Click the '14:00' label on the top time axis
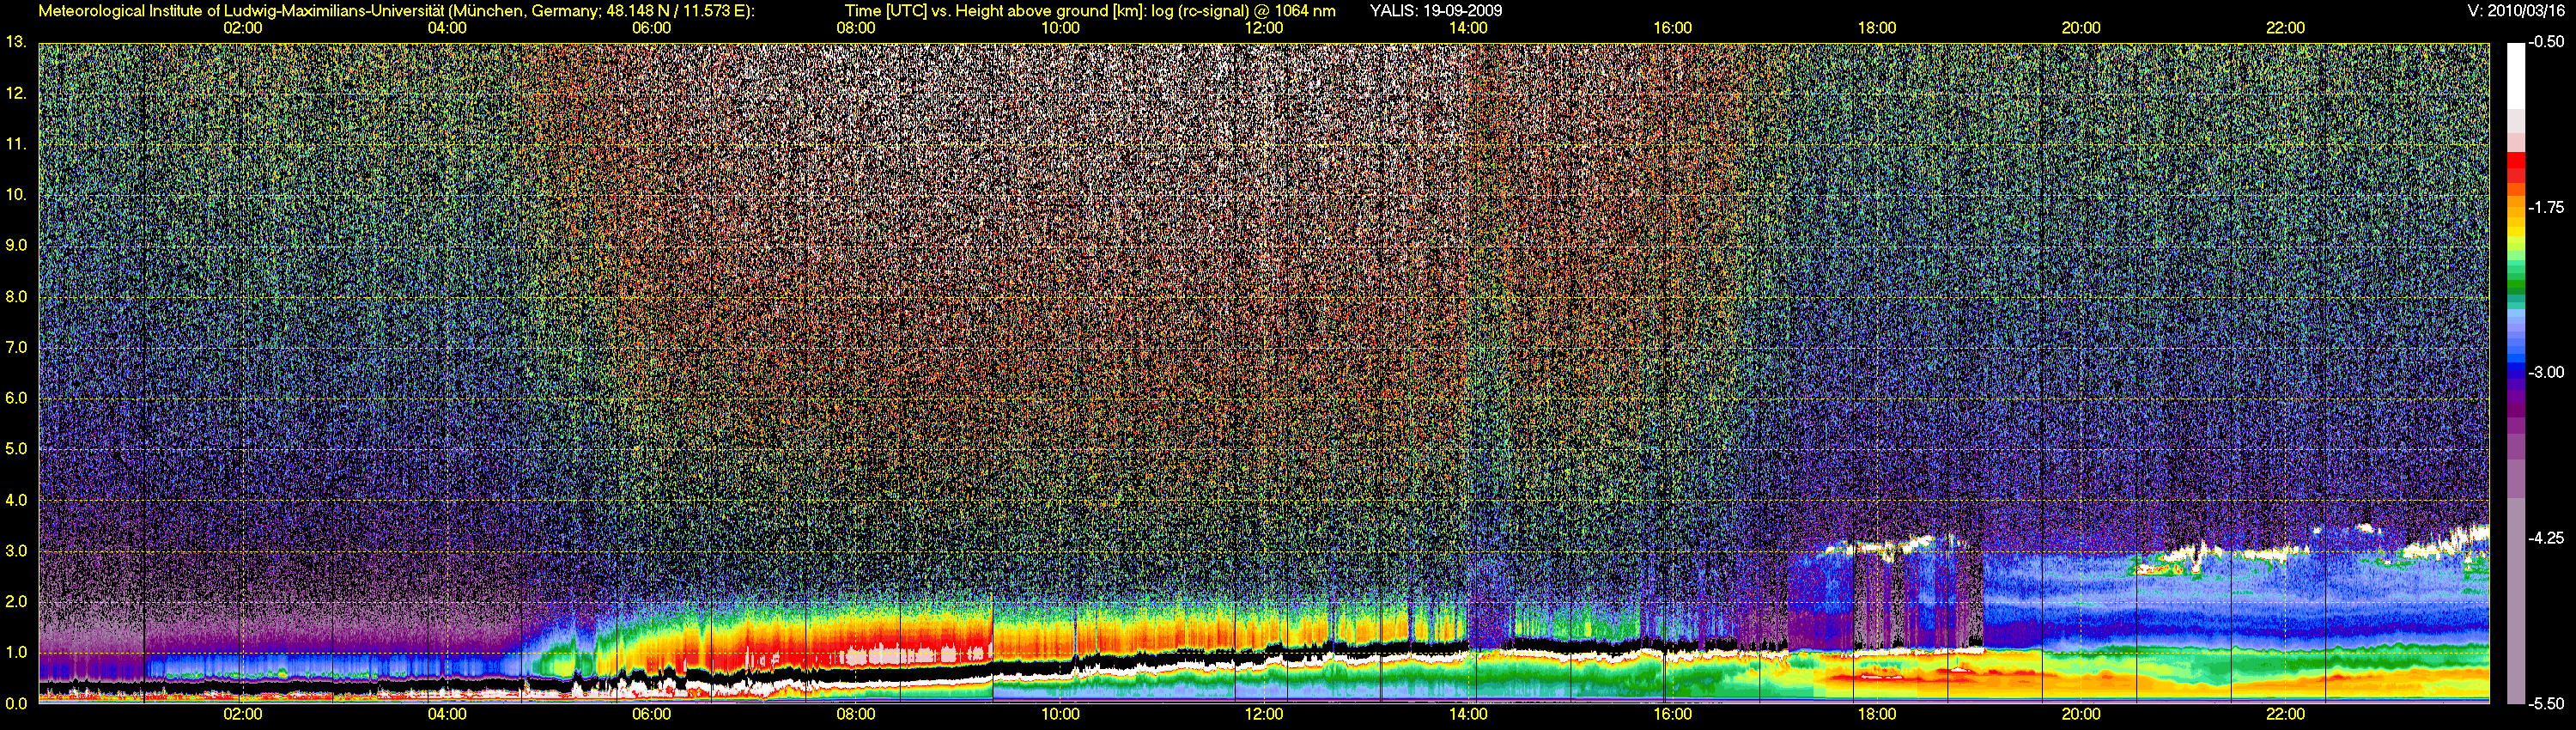 1468,28
